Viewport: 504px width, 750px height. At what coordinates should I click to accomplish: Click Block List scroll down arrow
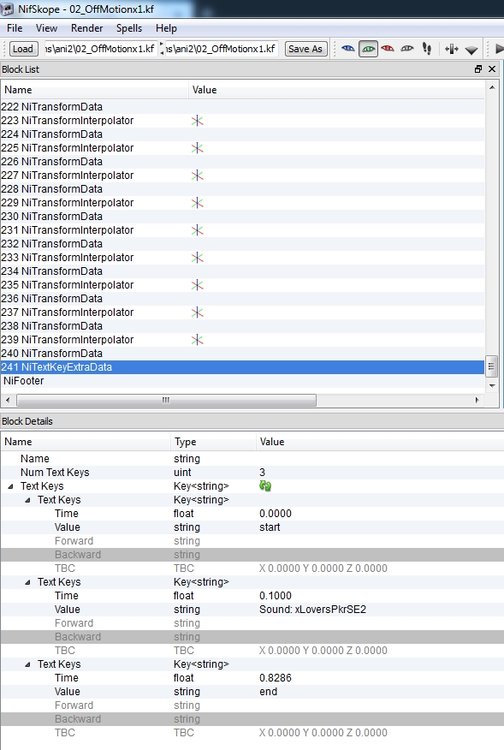[x=492, y=386]
